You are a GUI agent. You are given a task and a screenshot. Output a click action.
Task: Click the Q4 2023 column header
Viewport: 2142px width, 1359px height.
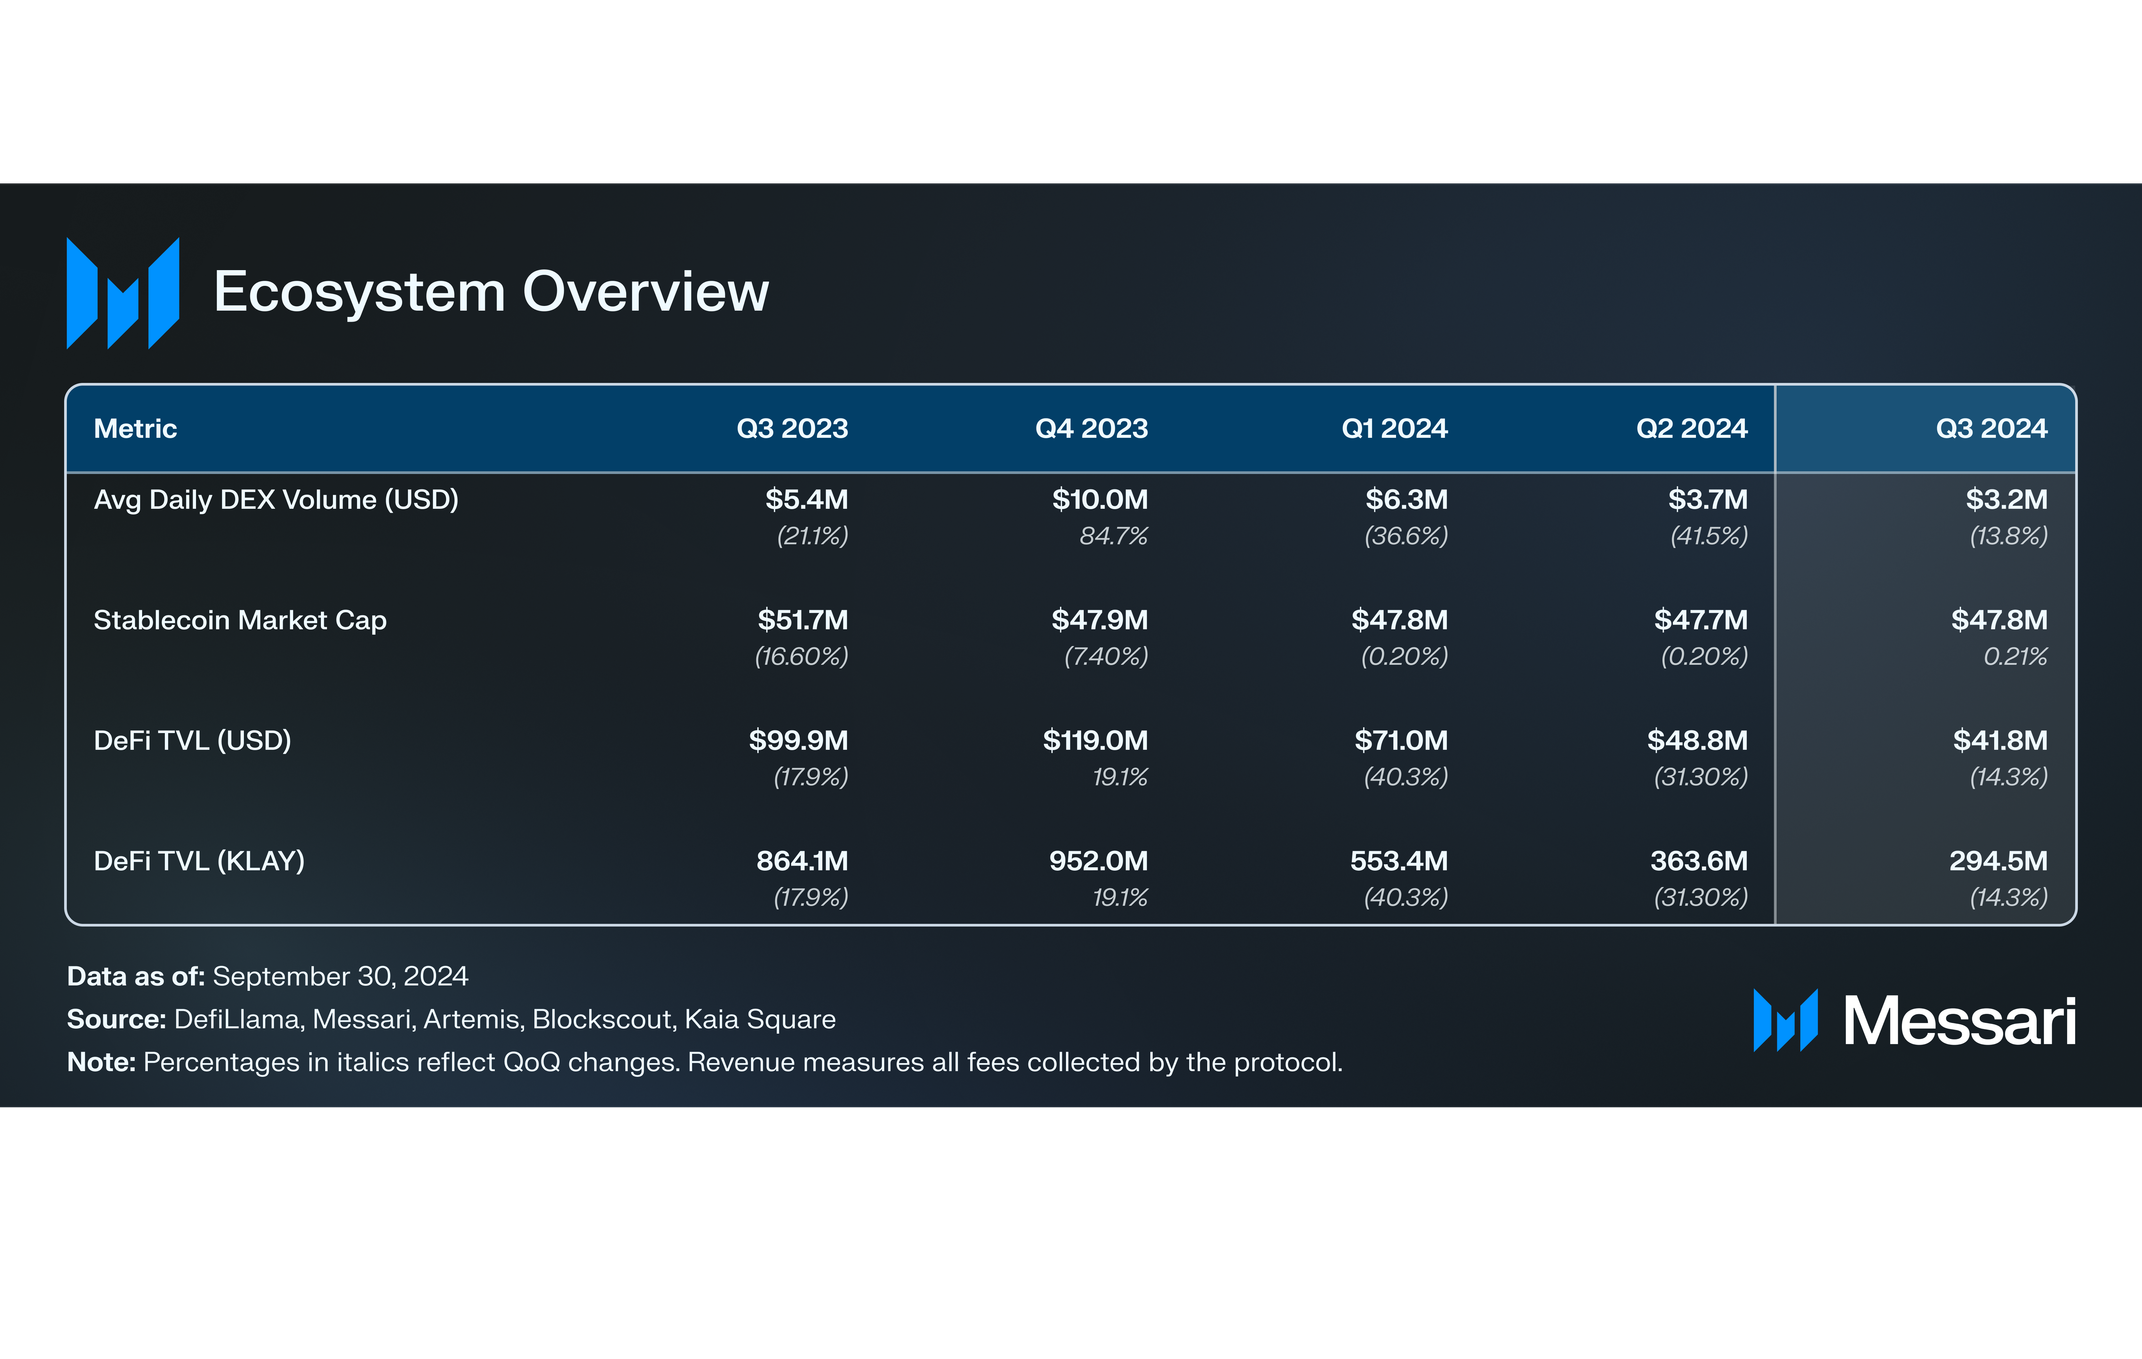(1090, 429)
